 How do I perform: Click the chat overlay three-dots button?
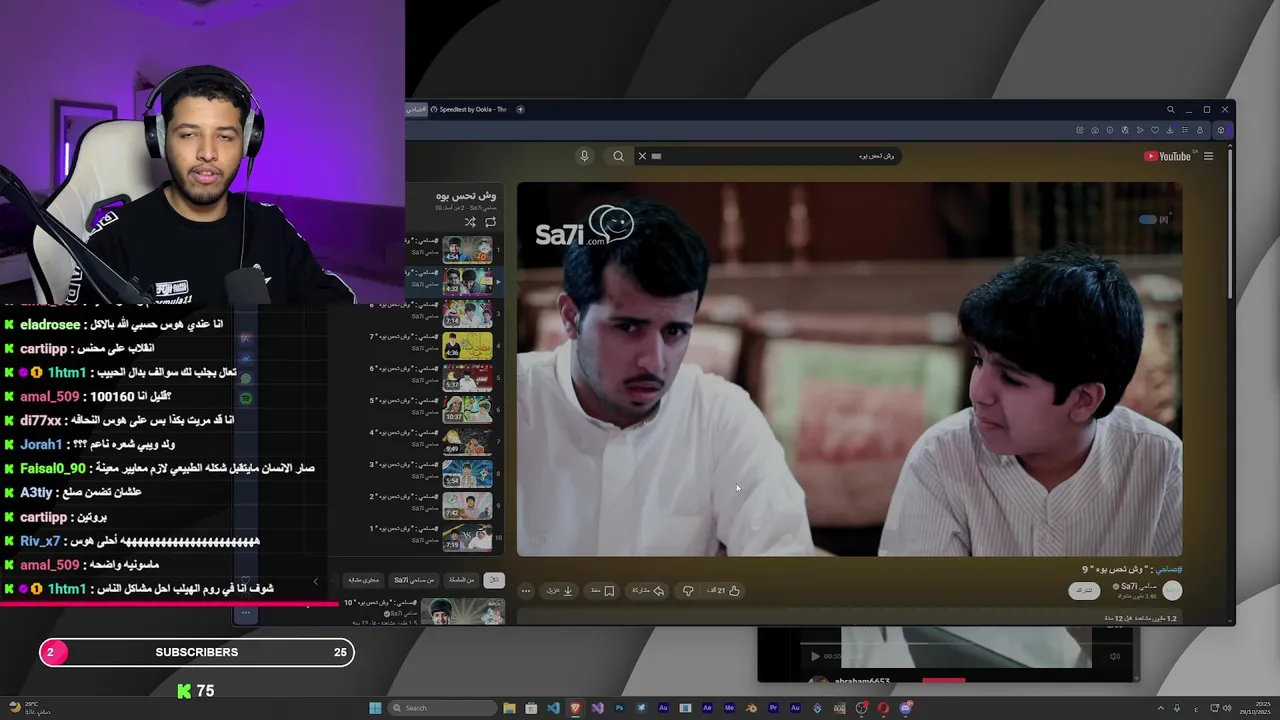(x=246, y=613)
